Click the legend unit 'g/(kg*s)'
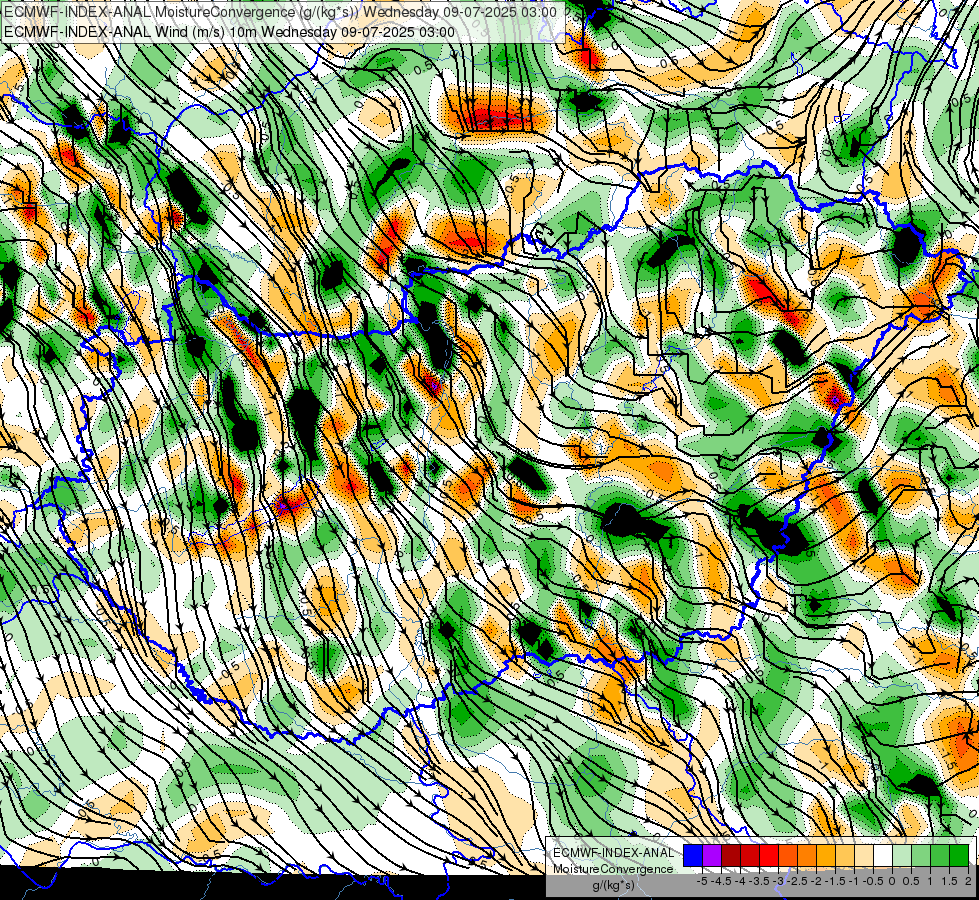 pos(613,885)
